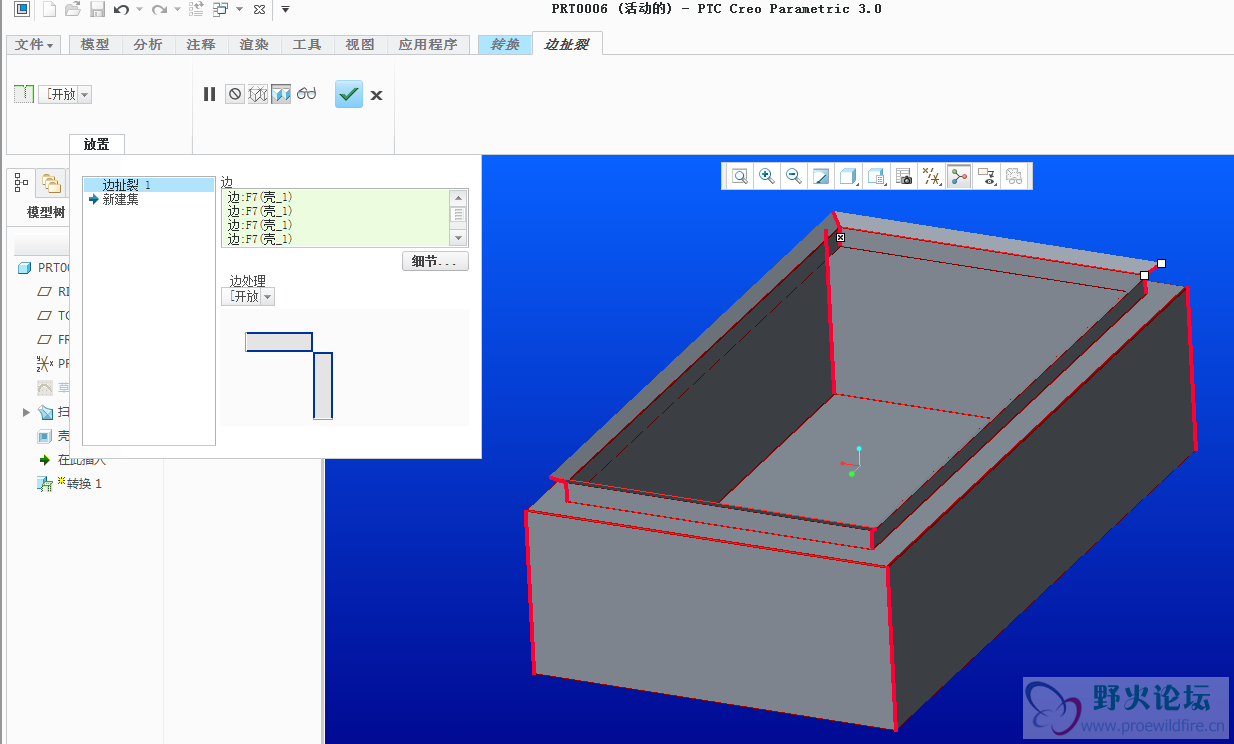Image resolution: width=1234 pixels, height=744 pixels.
Task: Open the model tree tab icon
Action: click(21, 183)
